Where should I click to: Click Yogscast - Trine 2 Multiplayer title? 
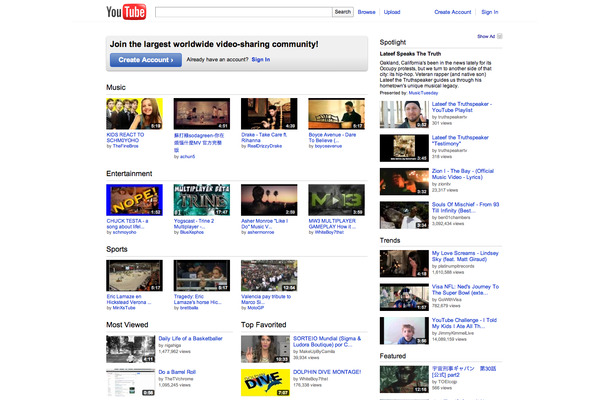pyautogui.click(x=194, y=224)
